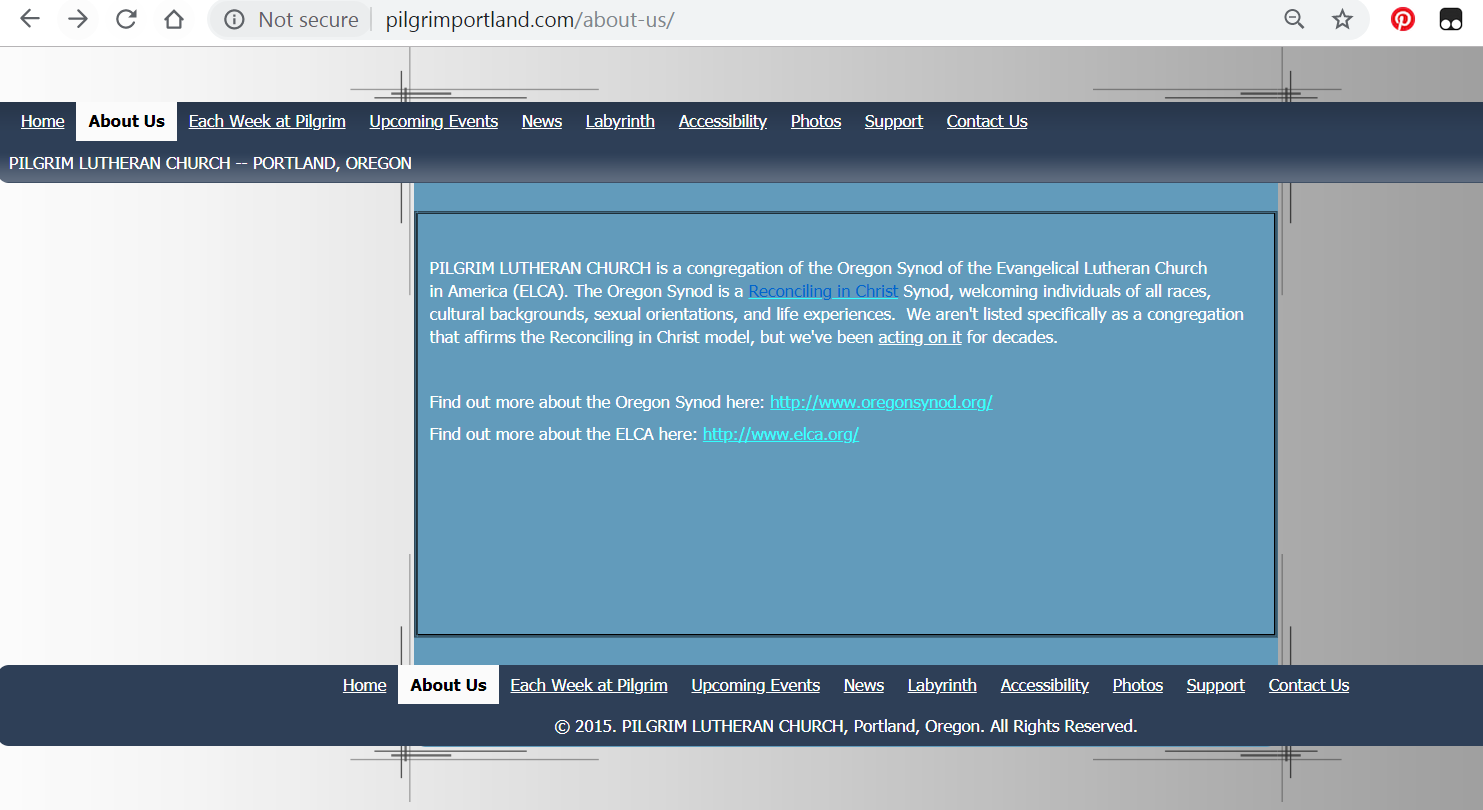The height and width of the screenshot is (810, 1483).
Task: Open Photos in the top navigation
Action: [x=816, y=121]
